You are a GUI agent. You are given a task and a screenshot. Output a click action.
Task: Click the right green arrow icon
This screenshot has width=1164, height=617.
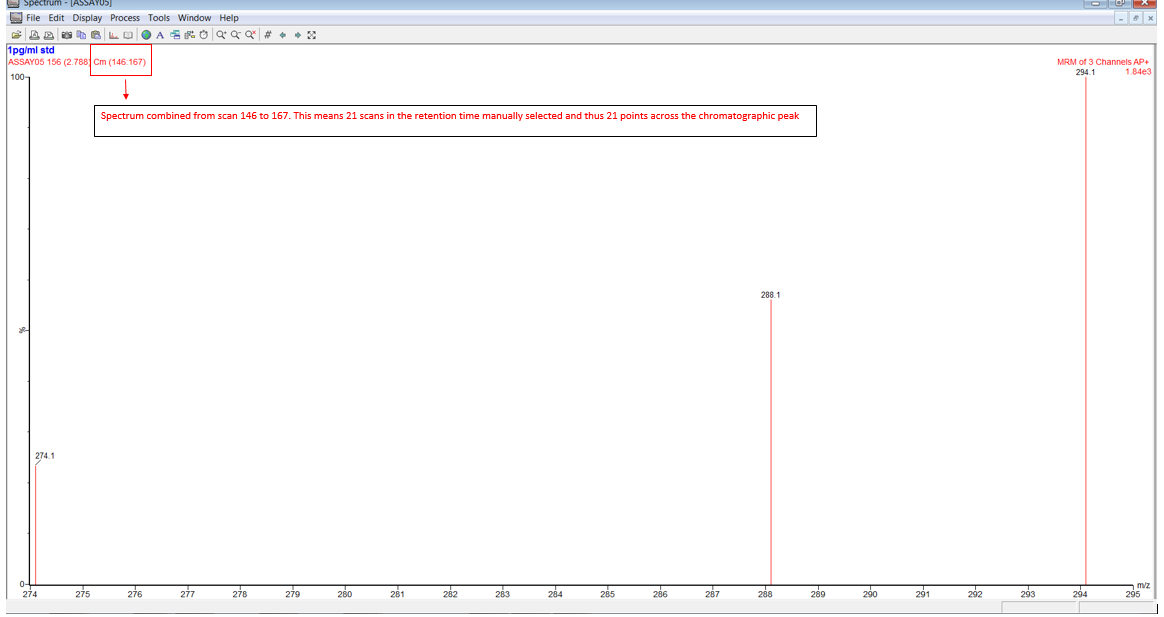297,35
